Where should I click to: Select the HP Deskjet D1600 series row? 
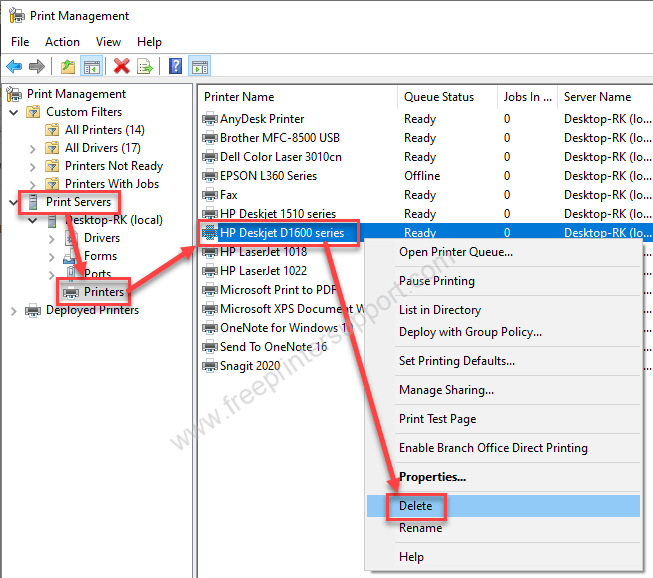click(x=425, y=233)
